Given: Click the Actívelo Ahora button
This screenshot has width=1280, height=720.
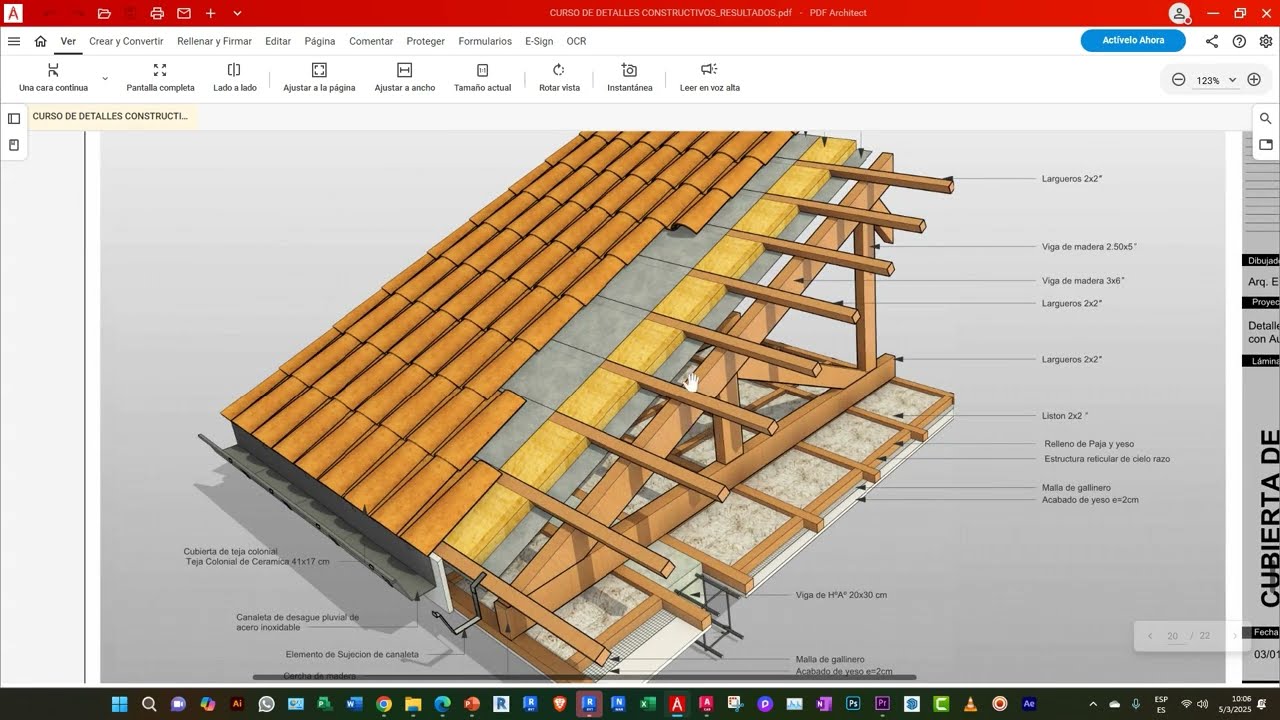Looking at the screenshot, I should click(x=1133, y=41).
